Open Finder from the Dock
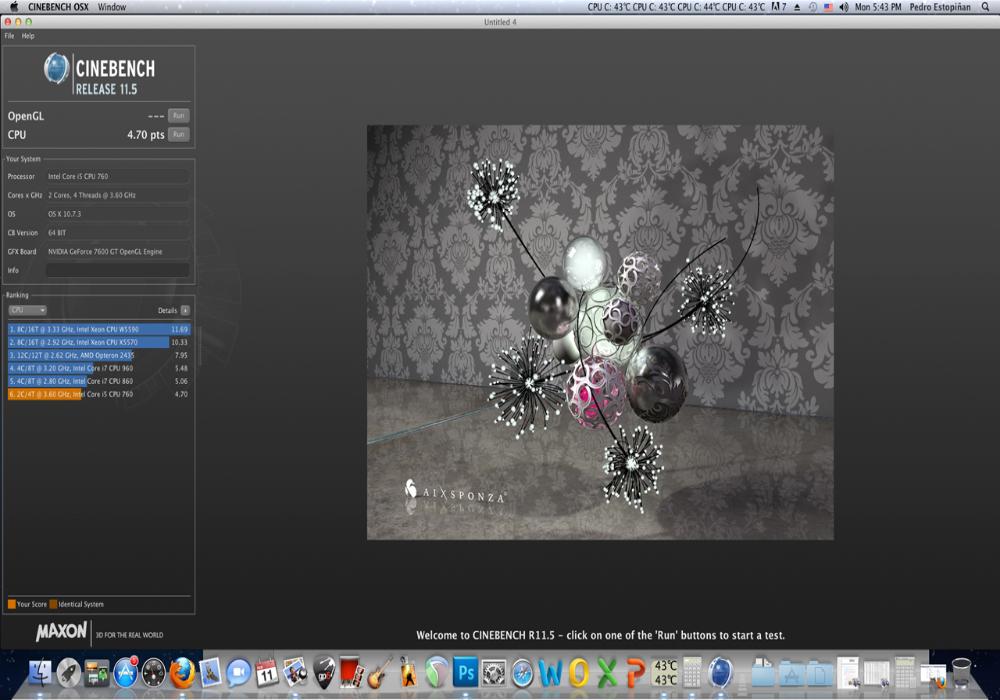Screen dimensions: 1000x700 [x=40, y=673]
